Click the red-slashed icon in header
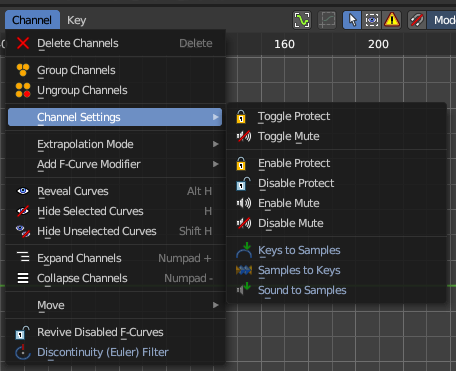This screenshot has width=456, height=371. 417,20
